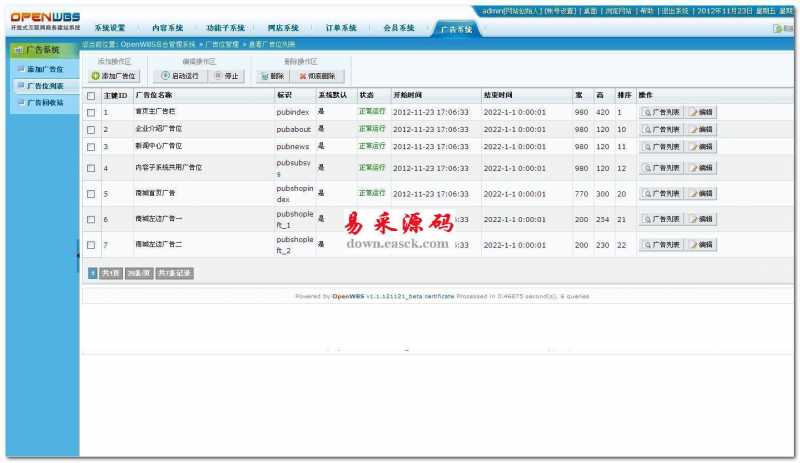Edit the row with ID 5

701,193
